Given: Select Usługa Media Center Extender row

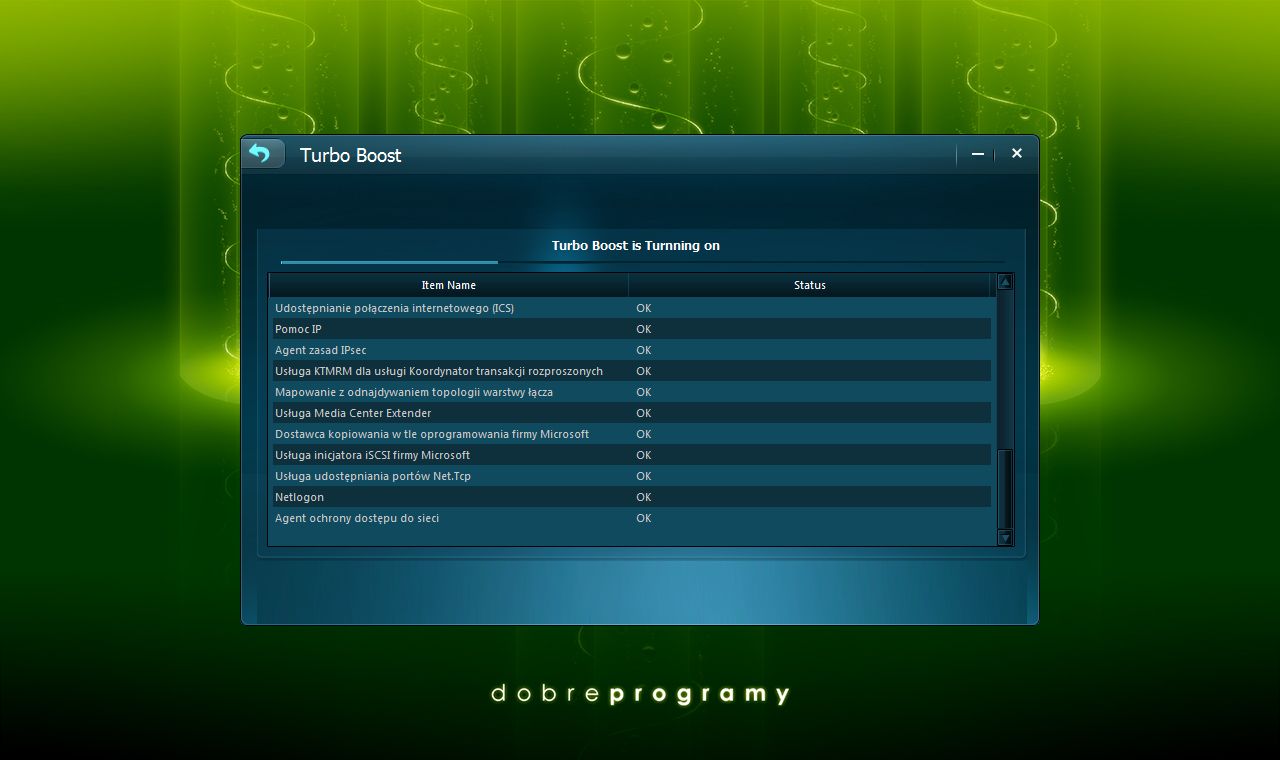Looking at the screenshot, I should coord(630,413).
